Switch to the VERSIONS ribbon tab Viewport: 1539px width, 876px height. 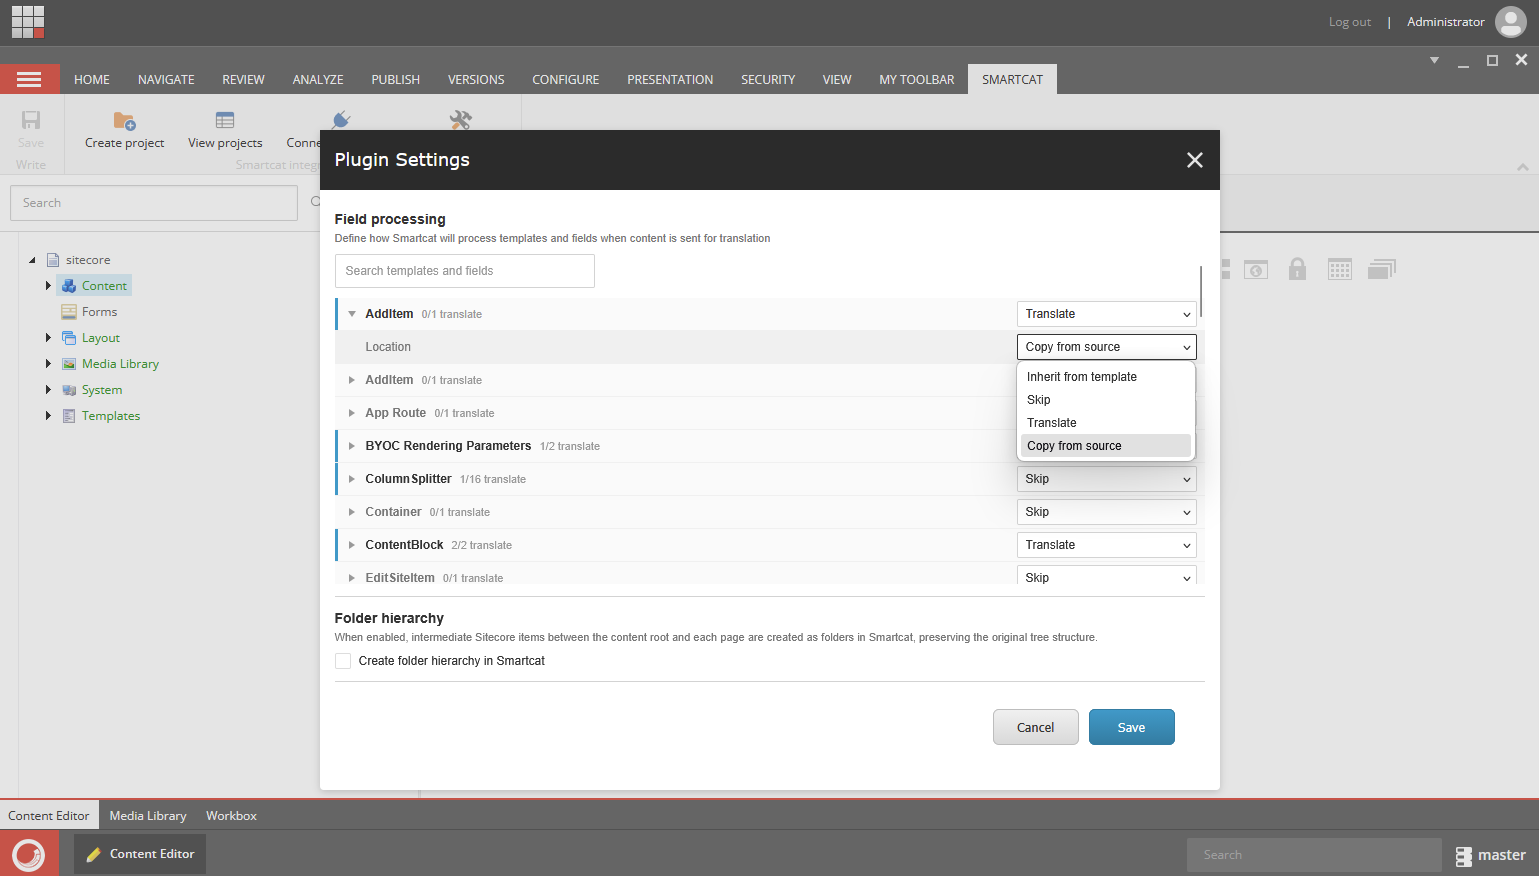click(476, 80)
